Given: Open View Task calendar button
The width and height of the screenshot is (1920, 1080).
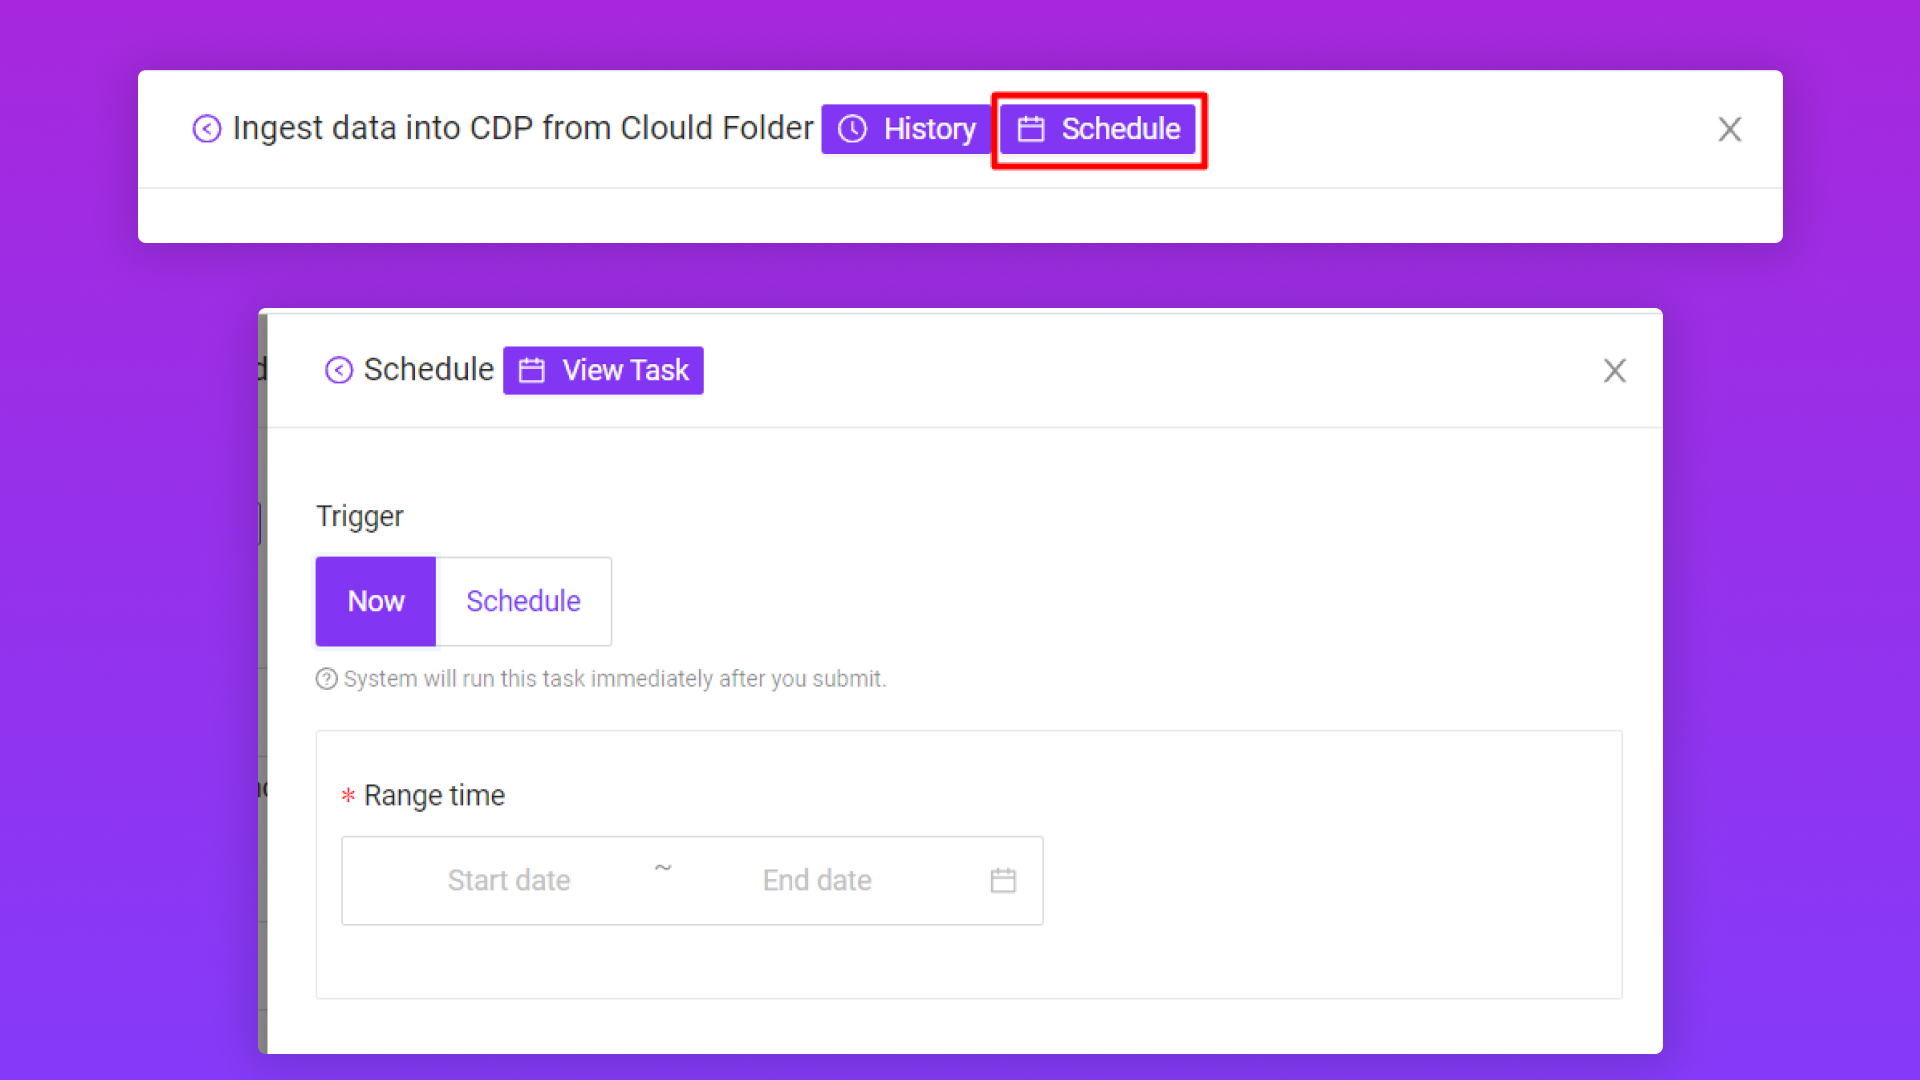Looking at the screenshot, I should point(603,370).
